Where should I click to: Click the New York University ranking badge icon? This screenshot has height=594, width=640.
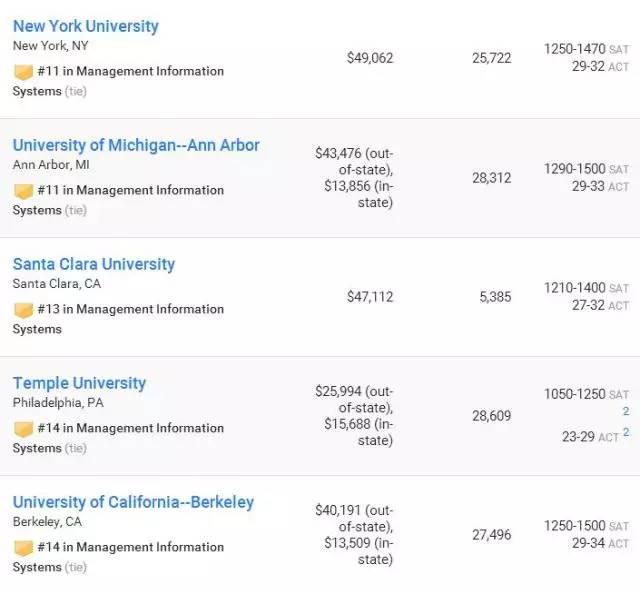23,72
